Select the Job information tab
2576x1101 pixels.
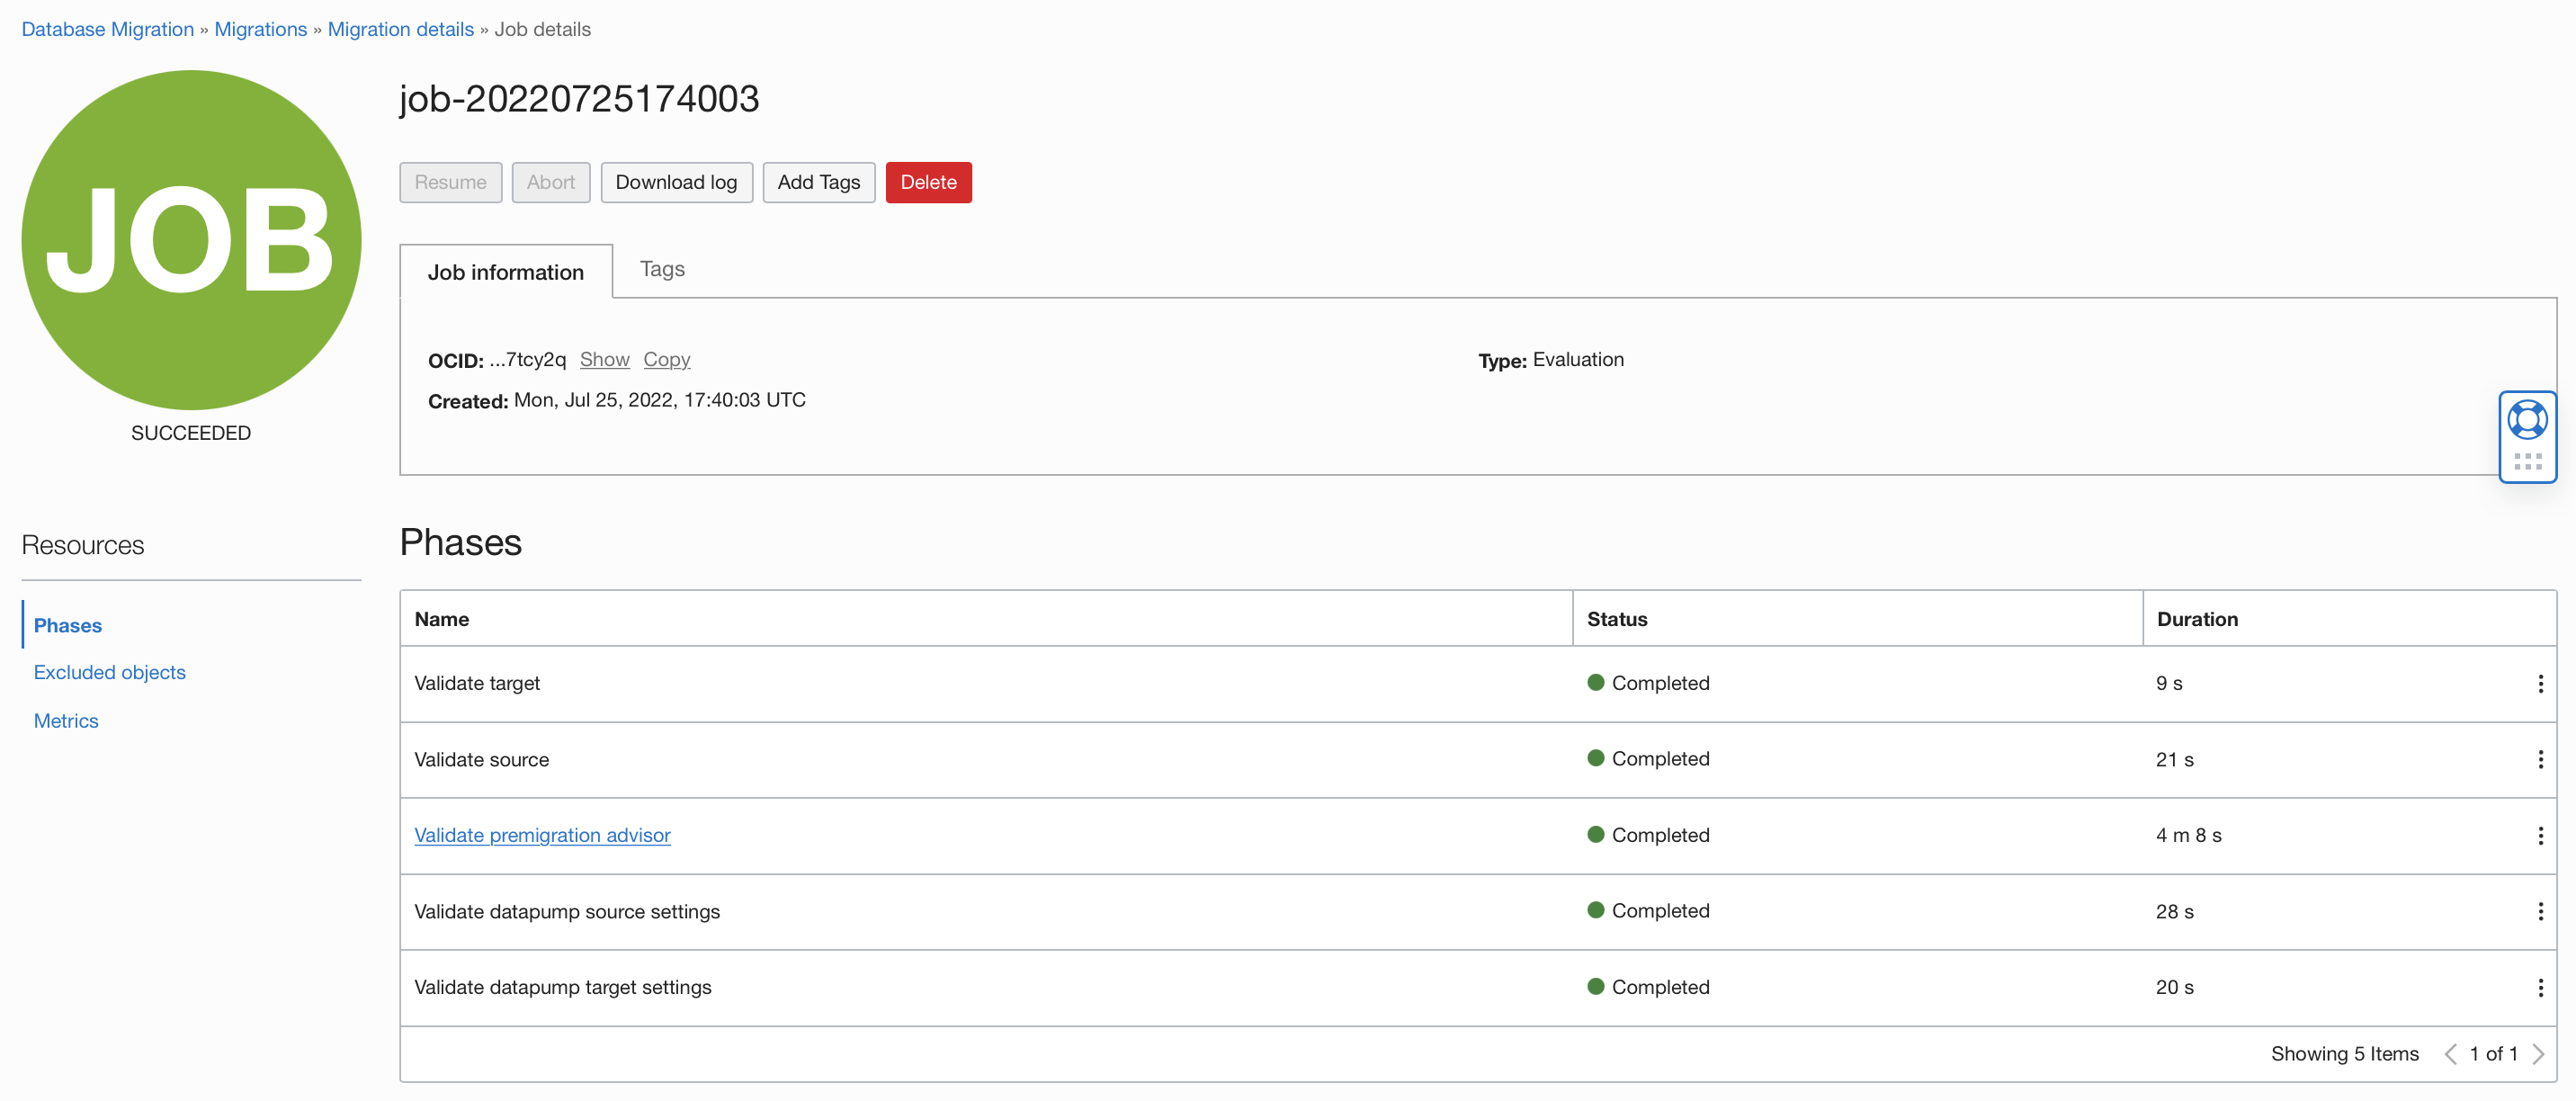pyautogui.click(x=505, y=272)
